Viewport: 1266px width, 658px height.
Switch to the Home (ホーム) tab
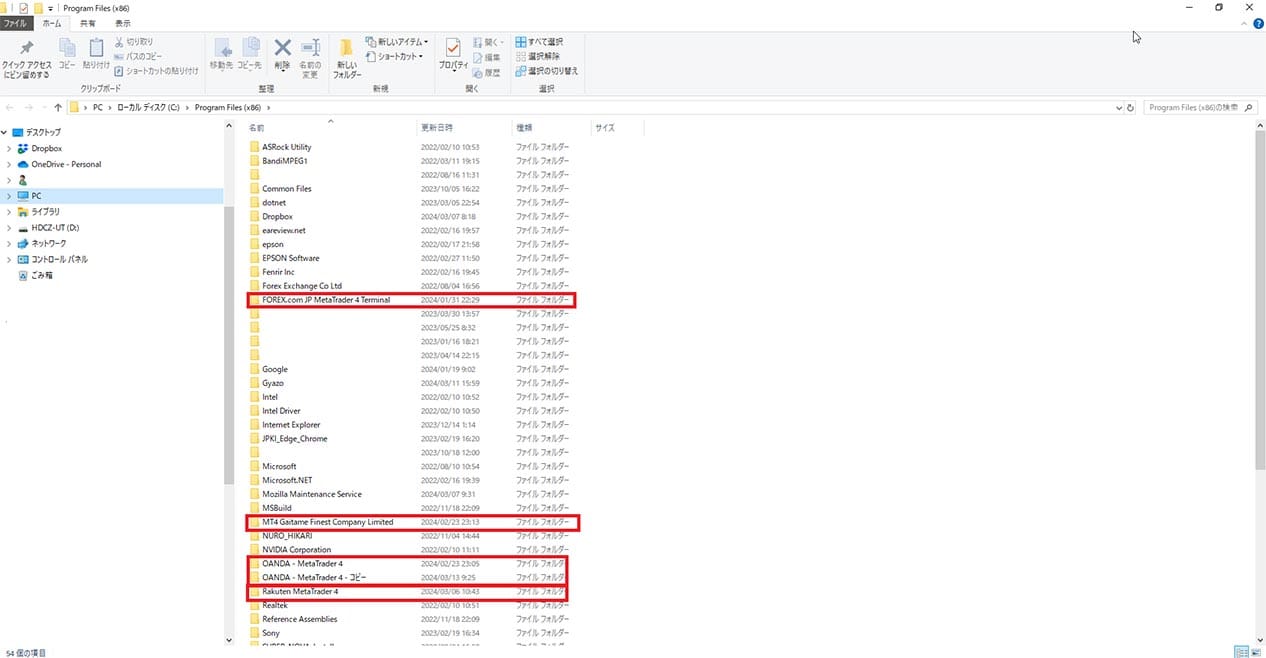pyautogui.click(x=51, y=22)
